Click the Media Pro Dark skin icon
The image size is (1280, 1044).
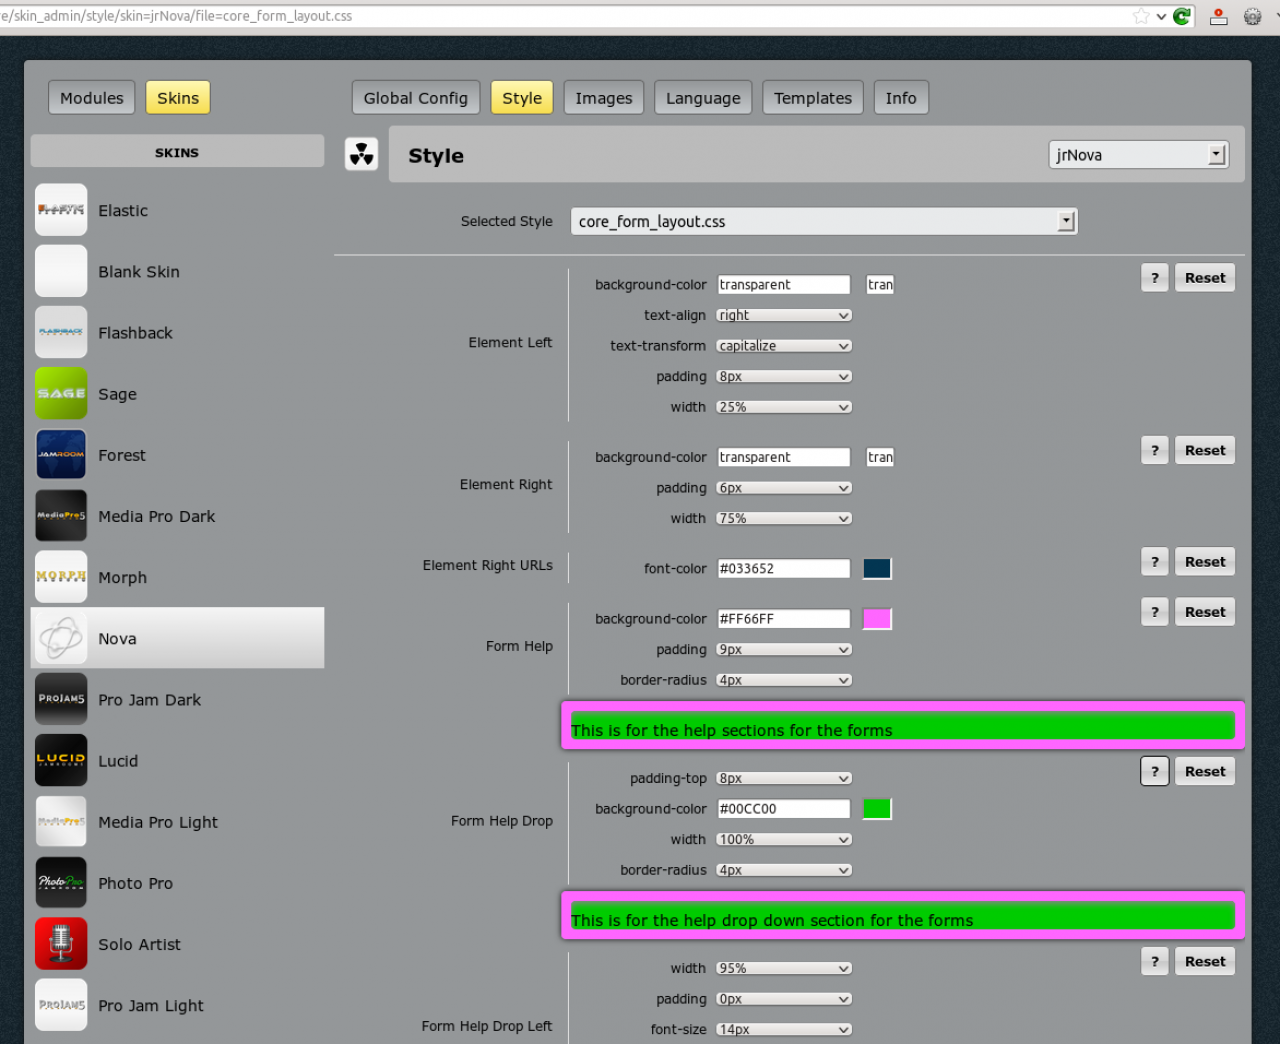click(x=61, y=516)
